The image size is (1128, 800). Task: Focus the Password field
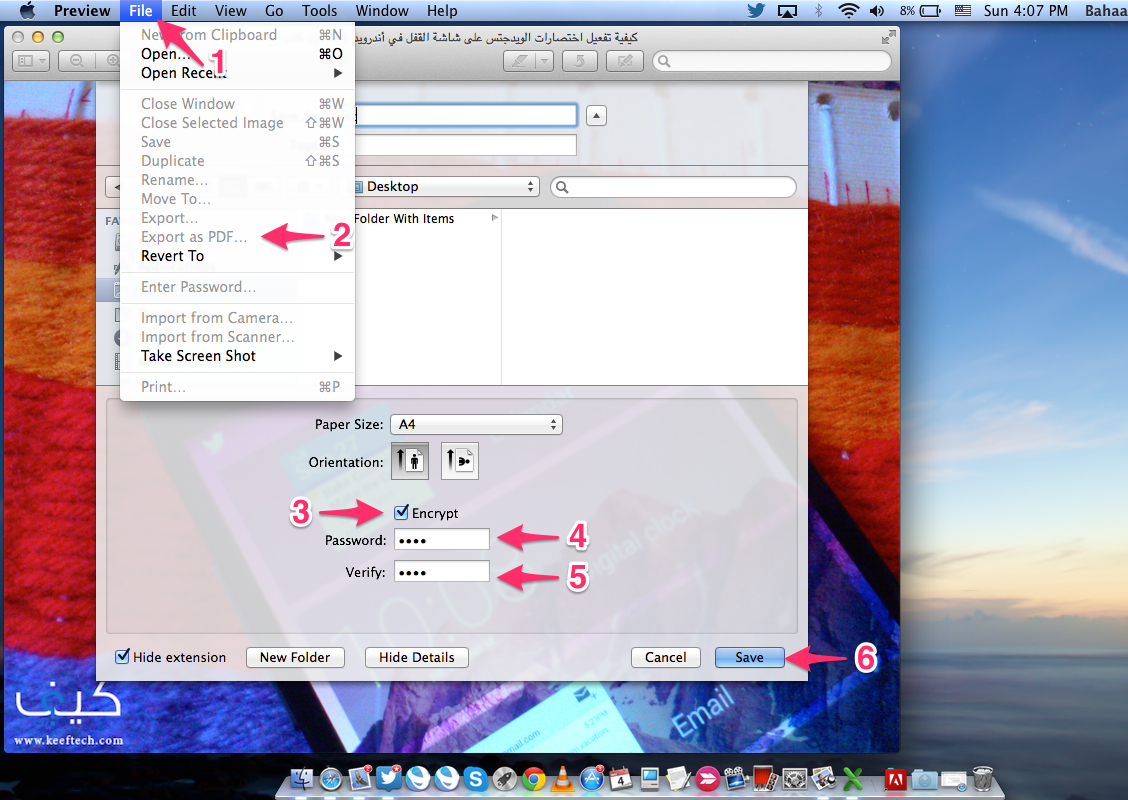click(442, 540)
